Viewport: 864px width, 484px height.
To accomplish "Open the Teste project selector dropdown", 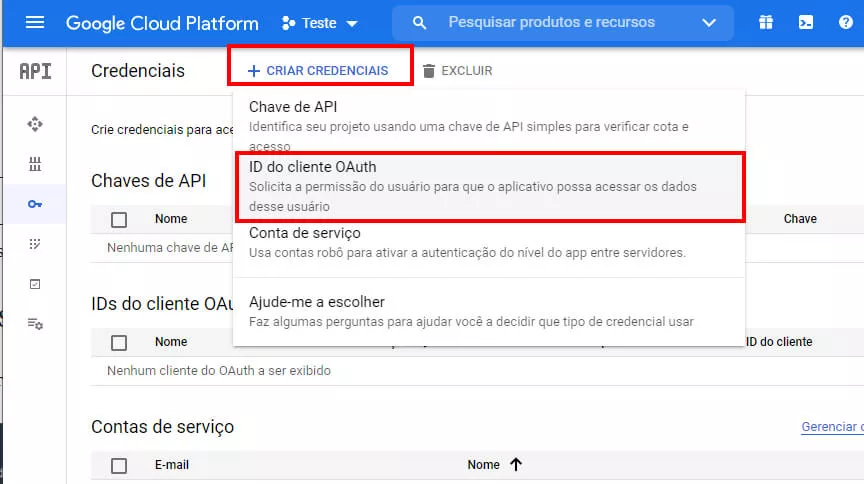I will pos(320,23).
